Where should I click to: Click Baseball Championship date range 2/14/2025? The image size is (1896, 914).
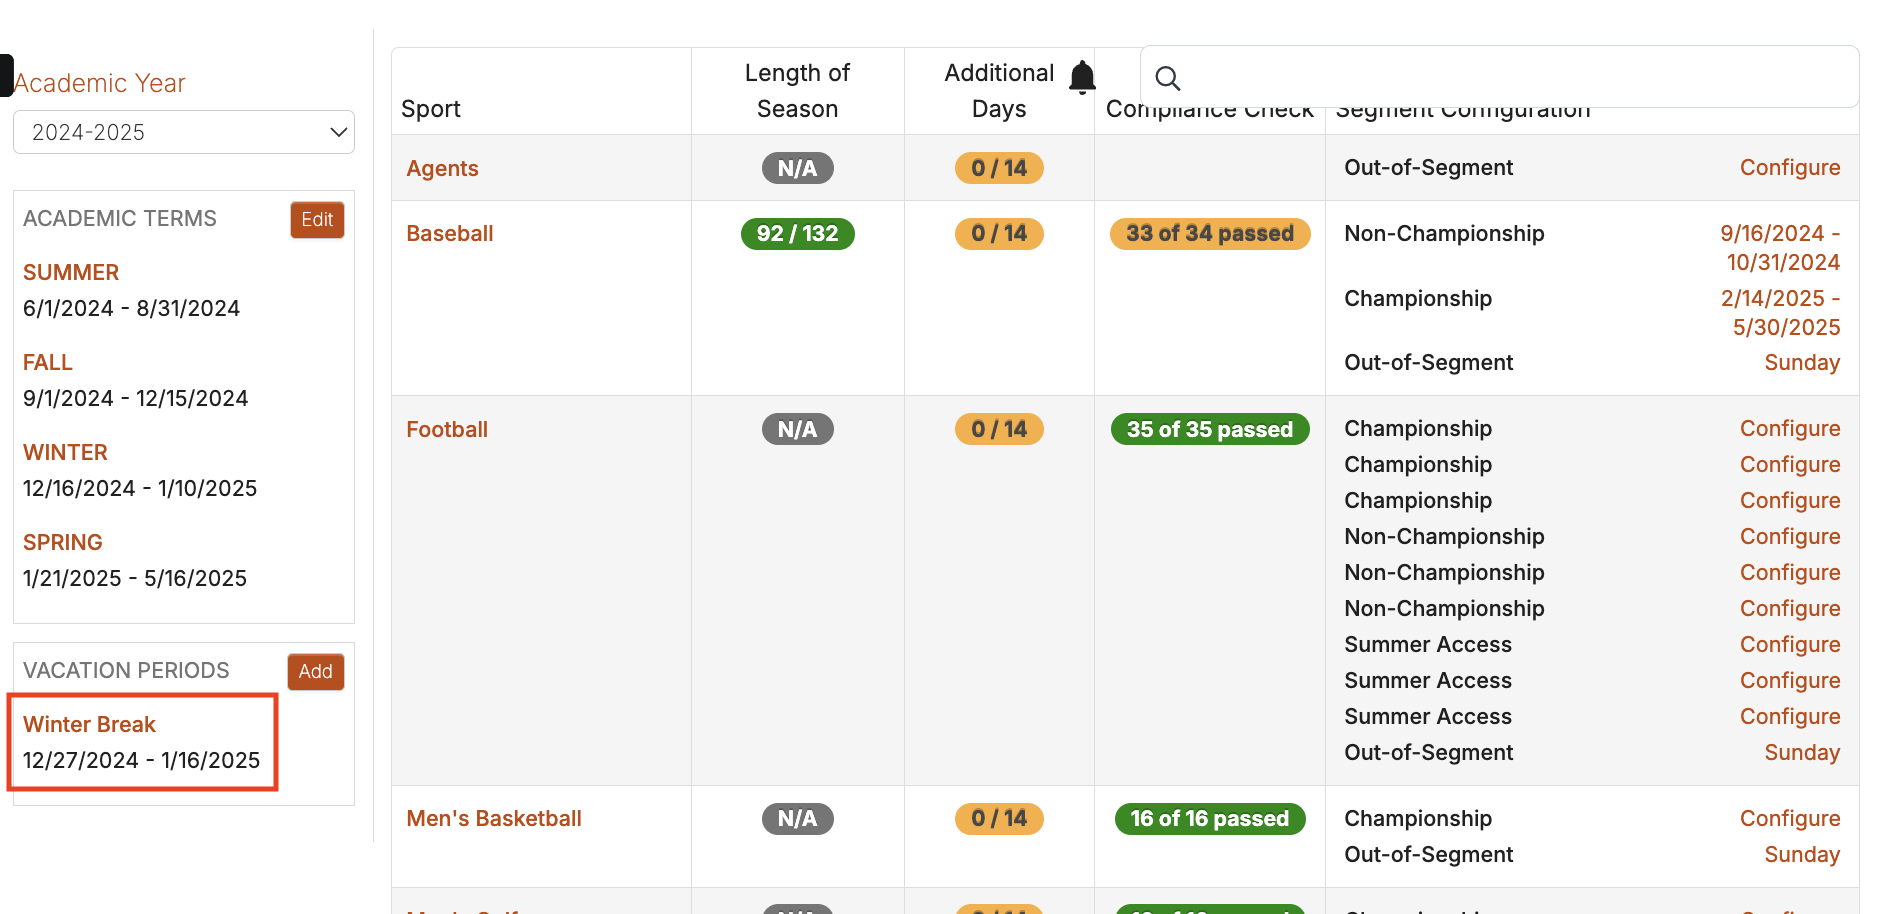pyautogui.click(x=1780, y=312)
